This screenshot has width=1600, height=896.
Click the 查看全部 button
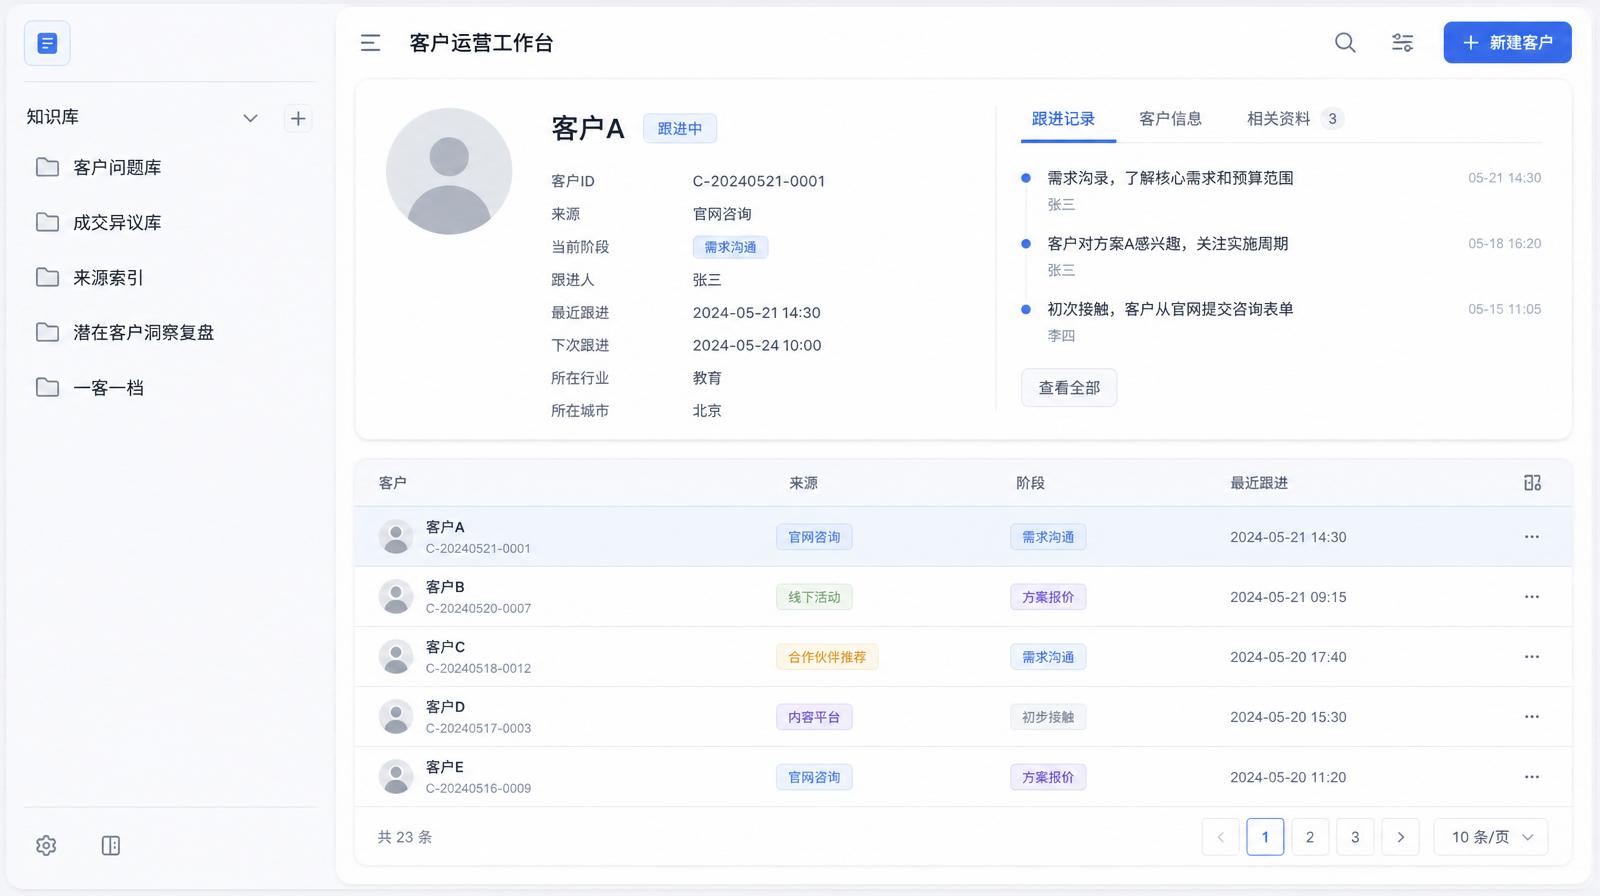[1069, 388]
